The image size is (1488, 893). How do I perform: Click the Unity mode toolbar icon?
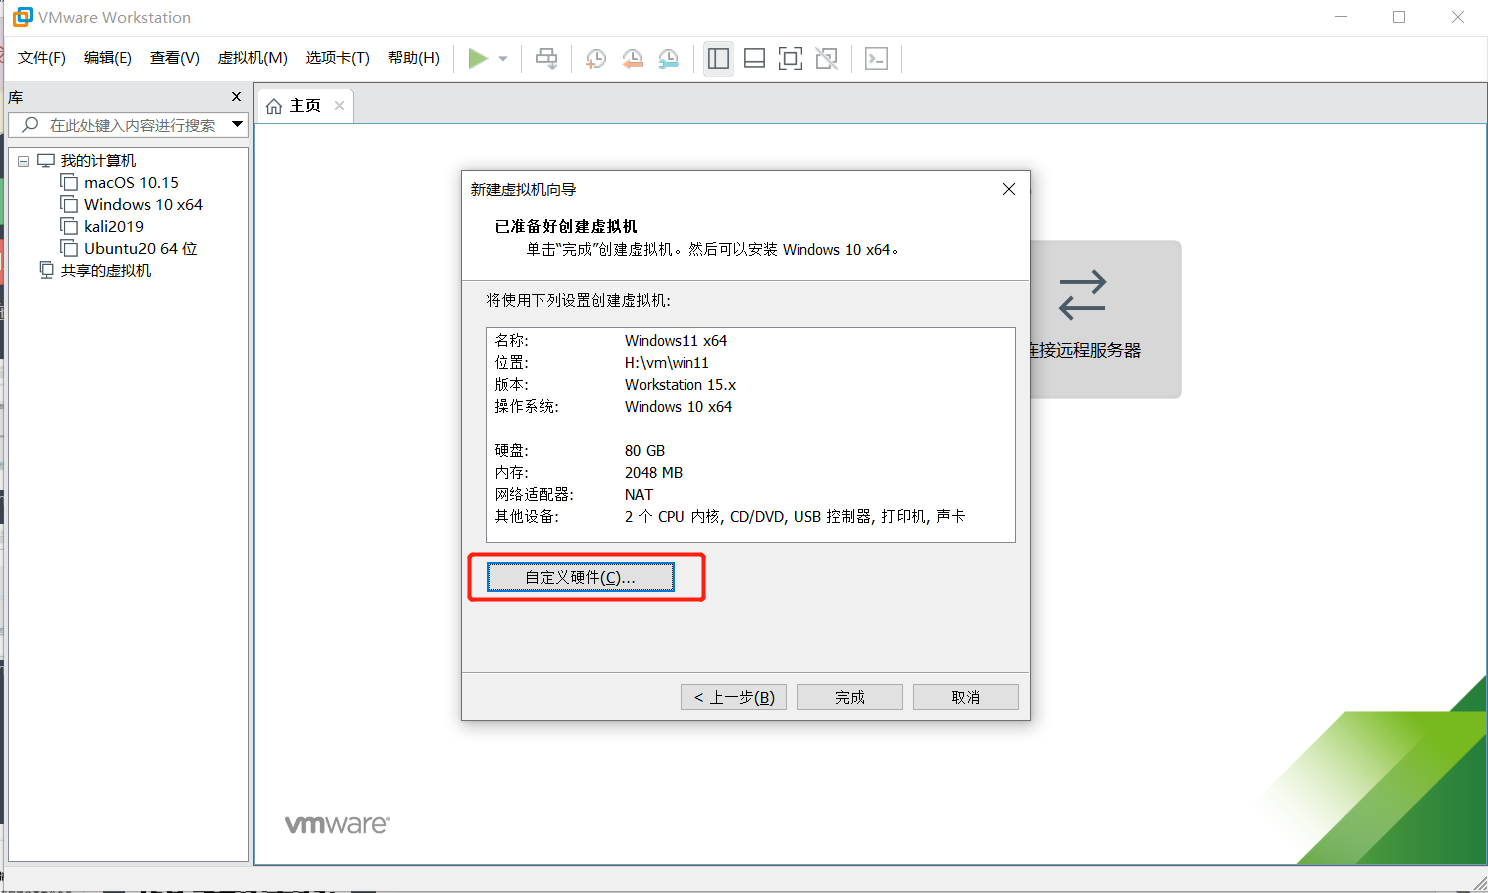826,59
